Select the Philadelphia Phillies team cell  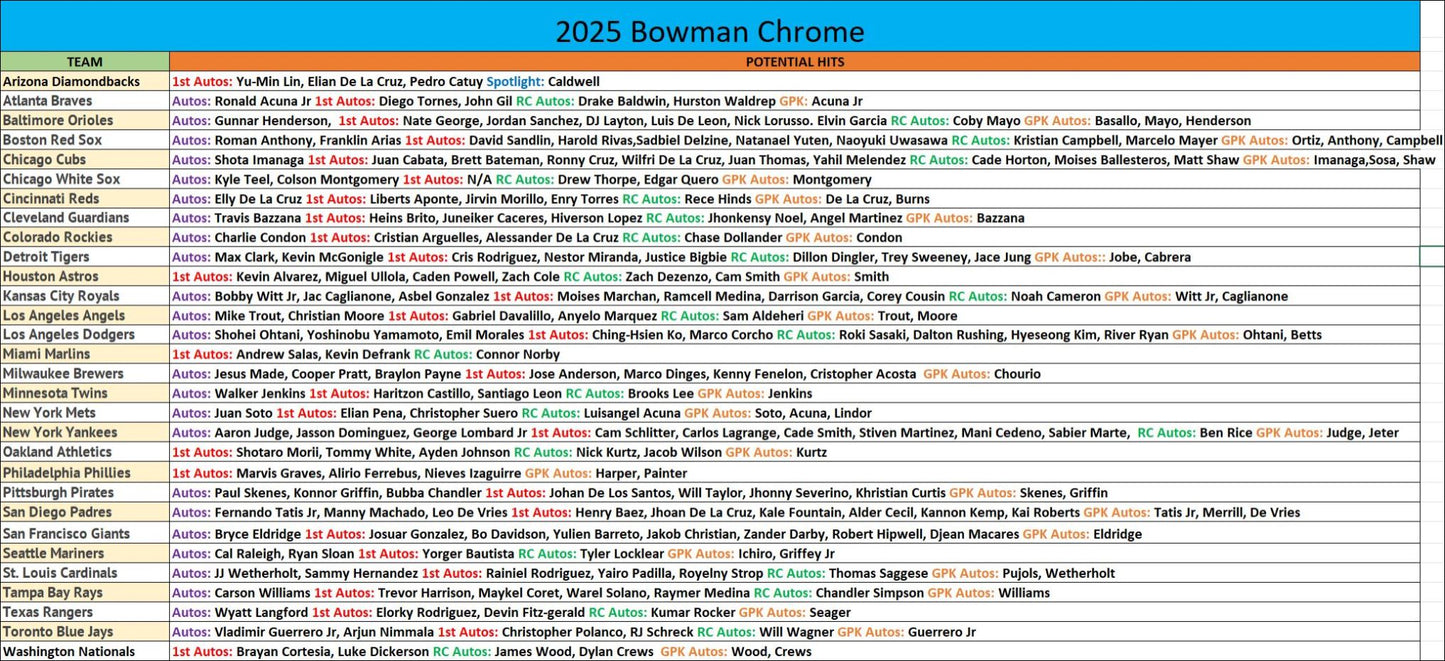[x=85, y=473]
